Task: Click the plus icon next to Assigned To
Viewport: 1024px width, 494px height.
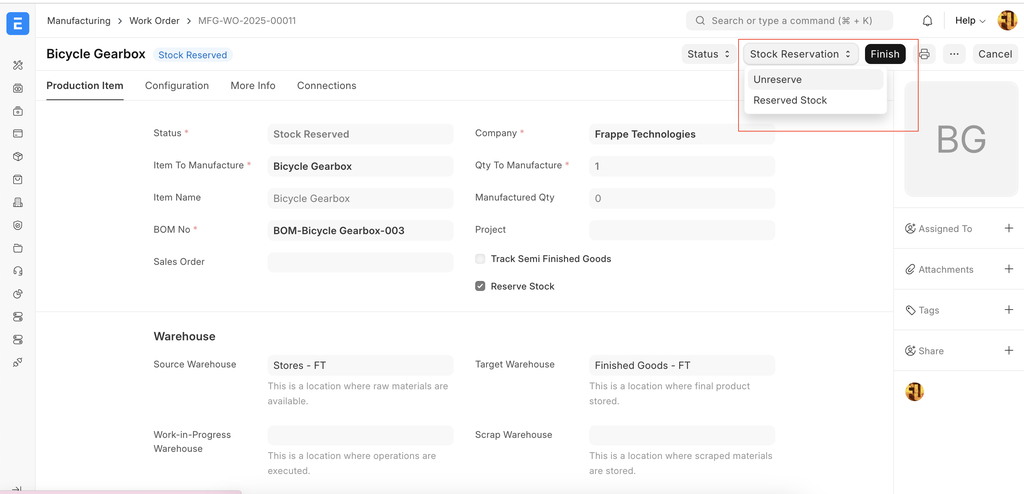Action: click(x=1008, y=229)
